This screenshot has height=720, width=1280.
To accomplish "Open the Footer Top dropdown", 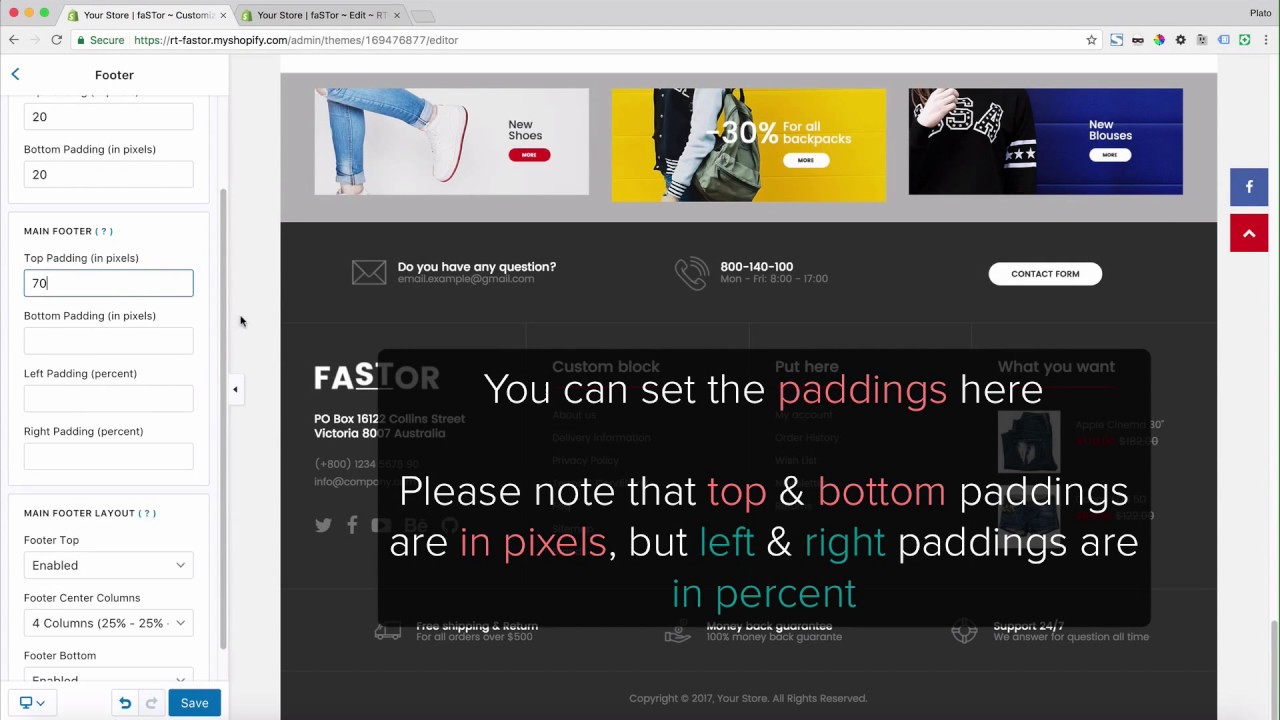I will click(x=109, y=565).
